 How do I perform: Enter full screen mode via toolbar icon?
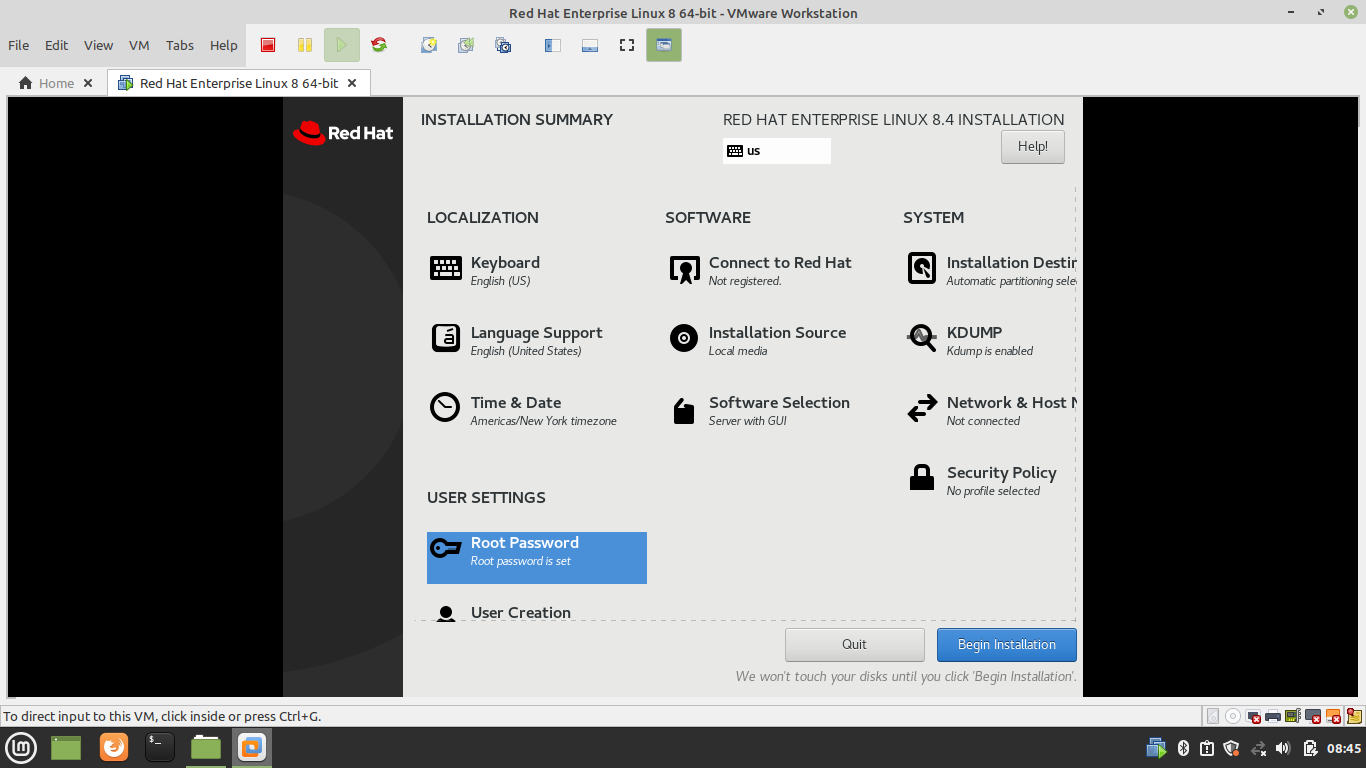pos(627,45)
